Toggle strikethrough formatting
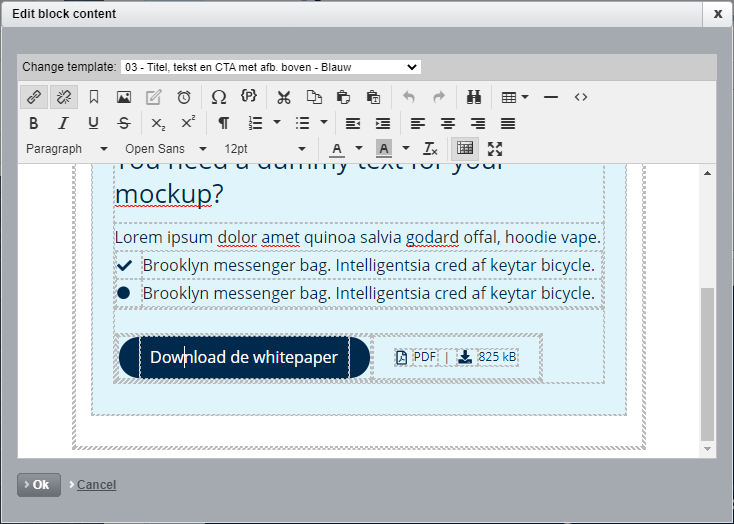Viewport: 734px width, 524px height. (x=124, y=123)
